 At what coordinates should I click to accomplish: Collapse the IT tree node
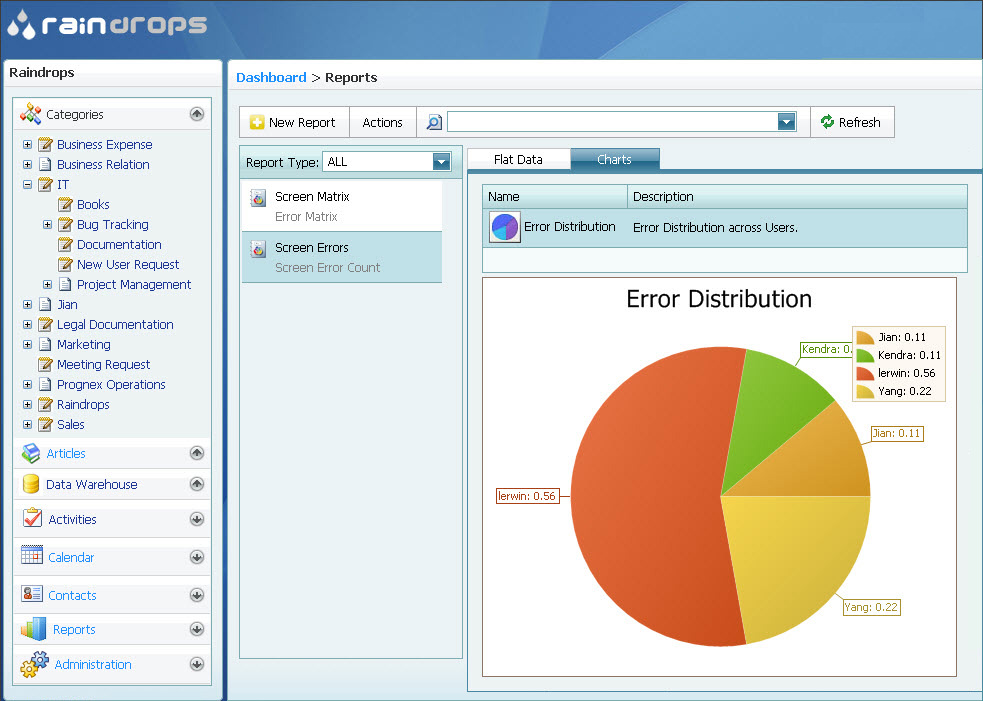pyautogui.click(x=27, y=185)
